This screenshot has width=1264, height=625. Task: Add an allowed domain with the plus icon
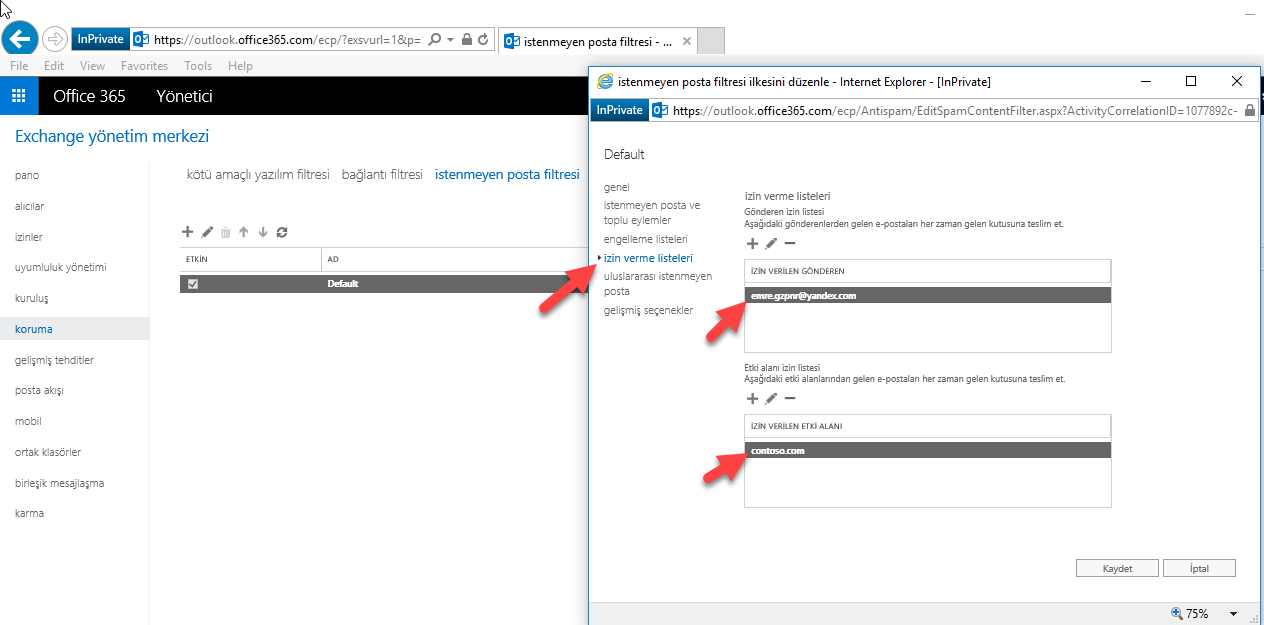coord(753,398)
